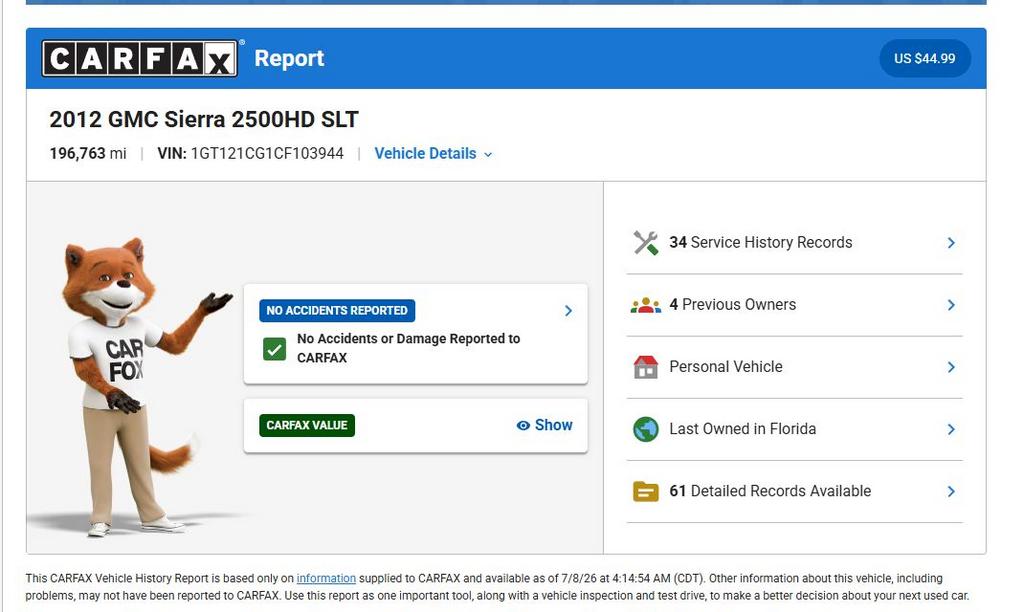Select Personal Vehicle text
1024x612 pixels.
pos(726,367)
